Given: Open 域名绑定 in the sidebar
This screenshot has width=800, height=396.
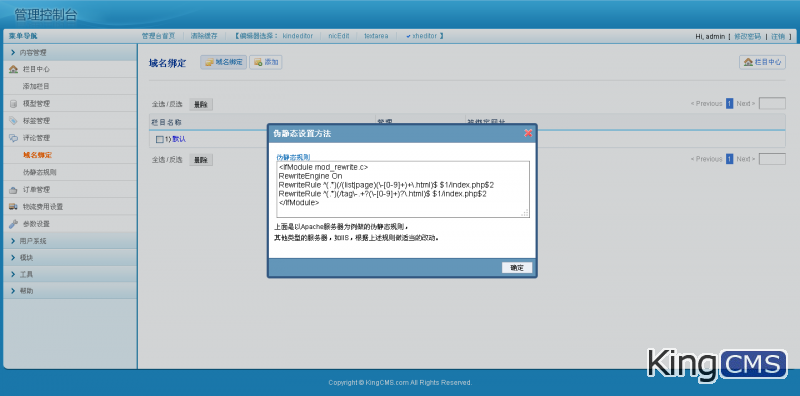Looking at the screenshot, I should pos(37,155).
